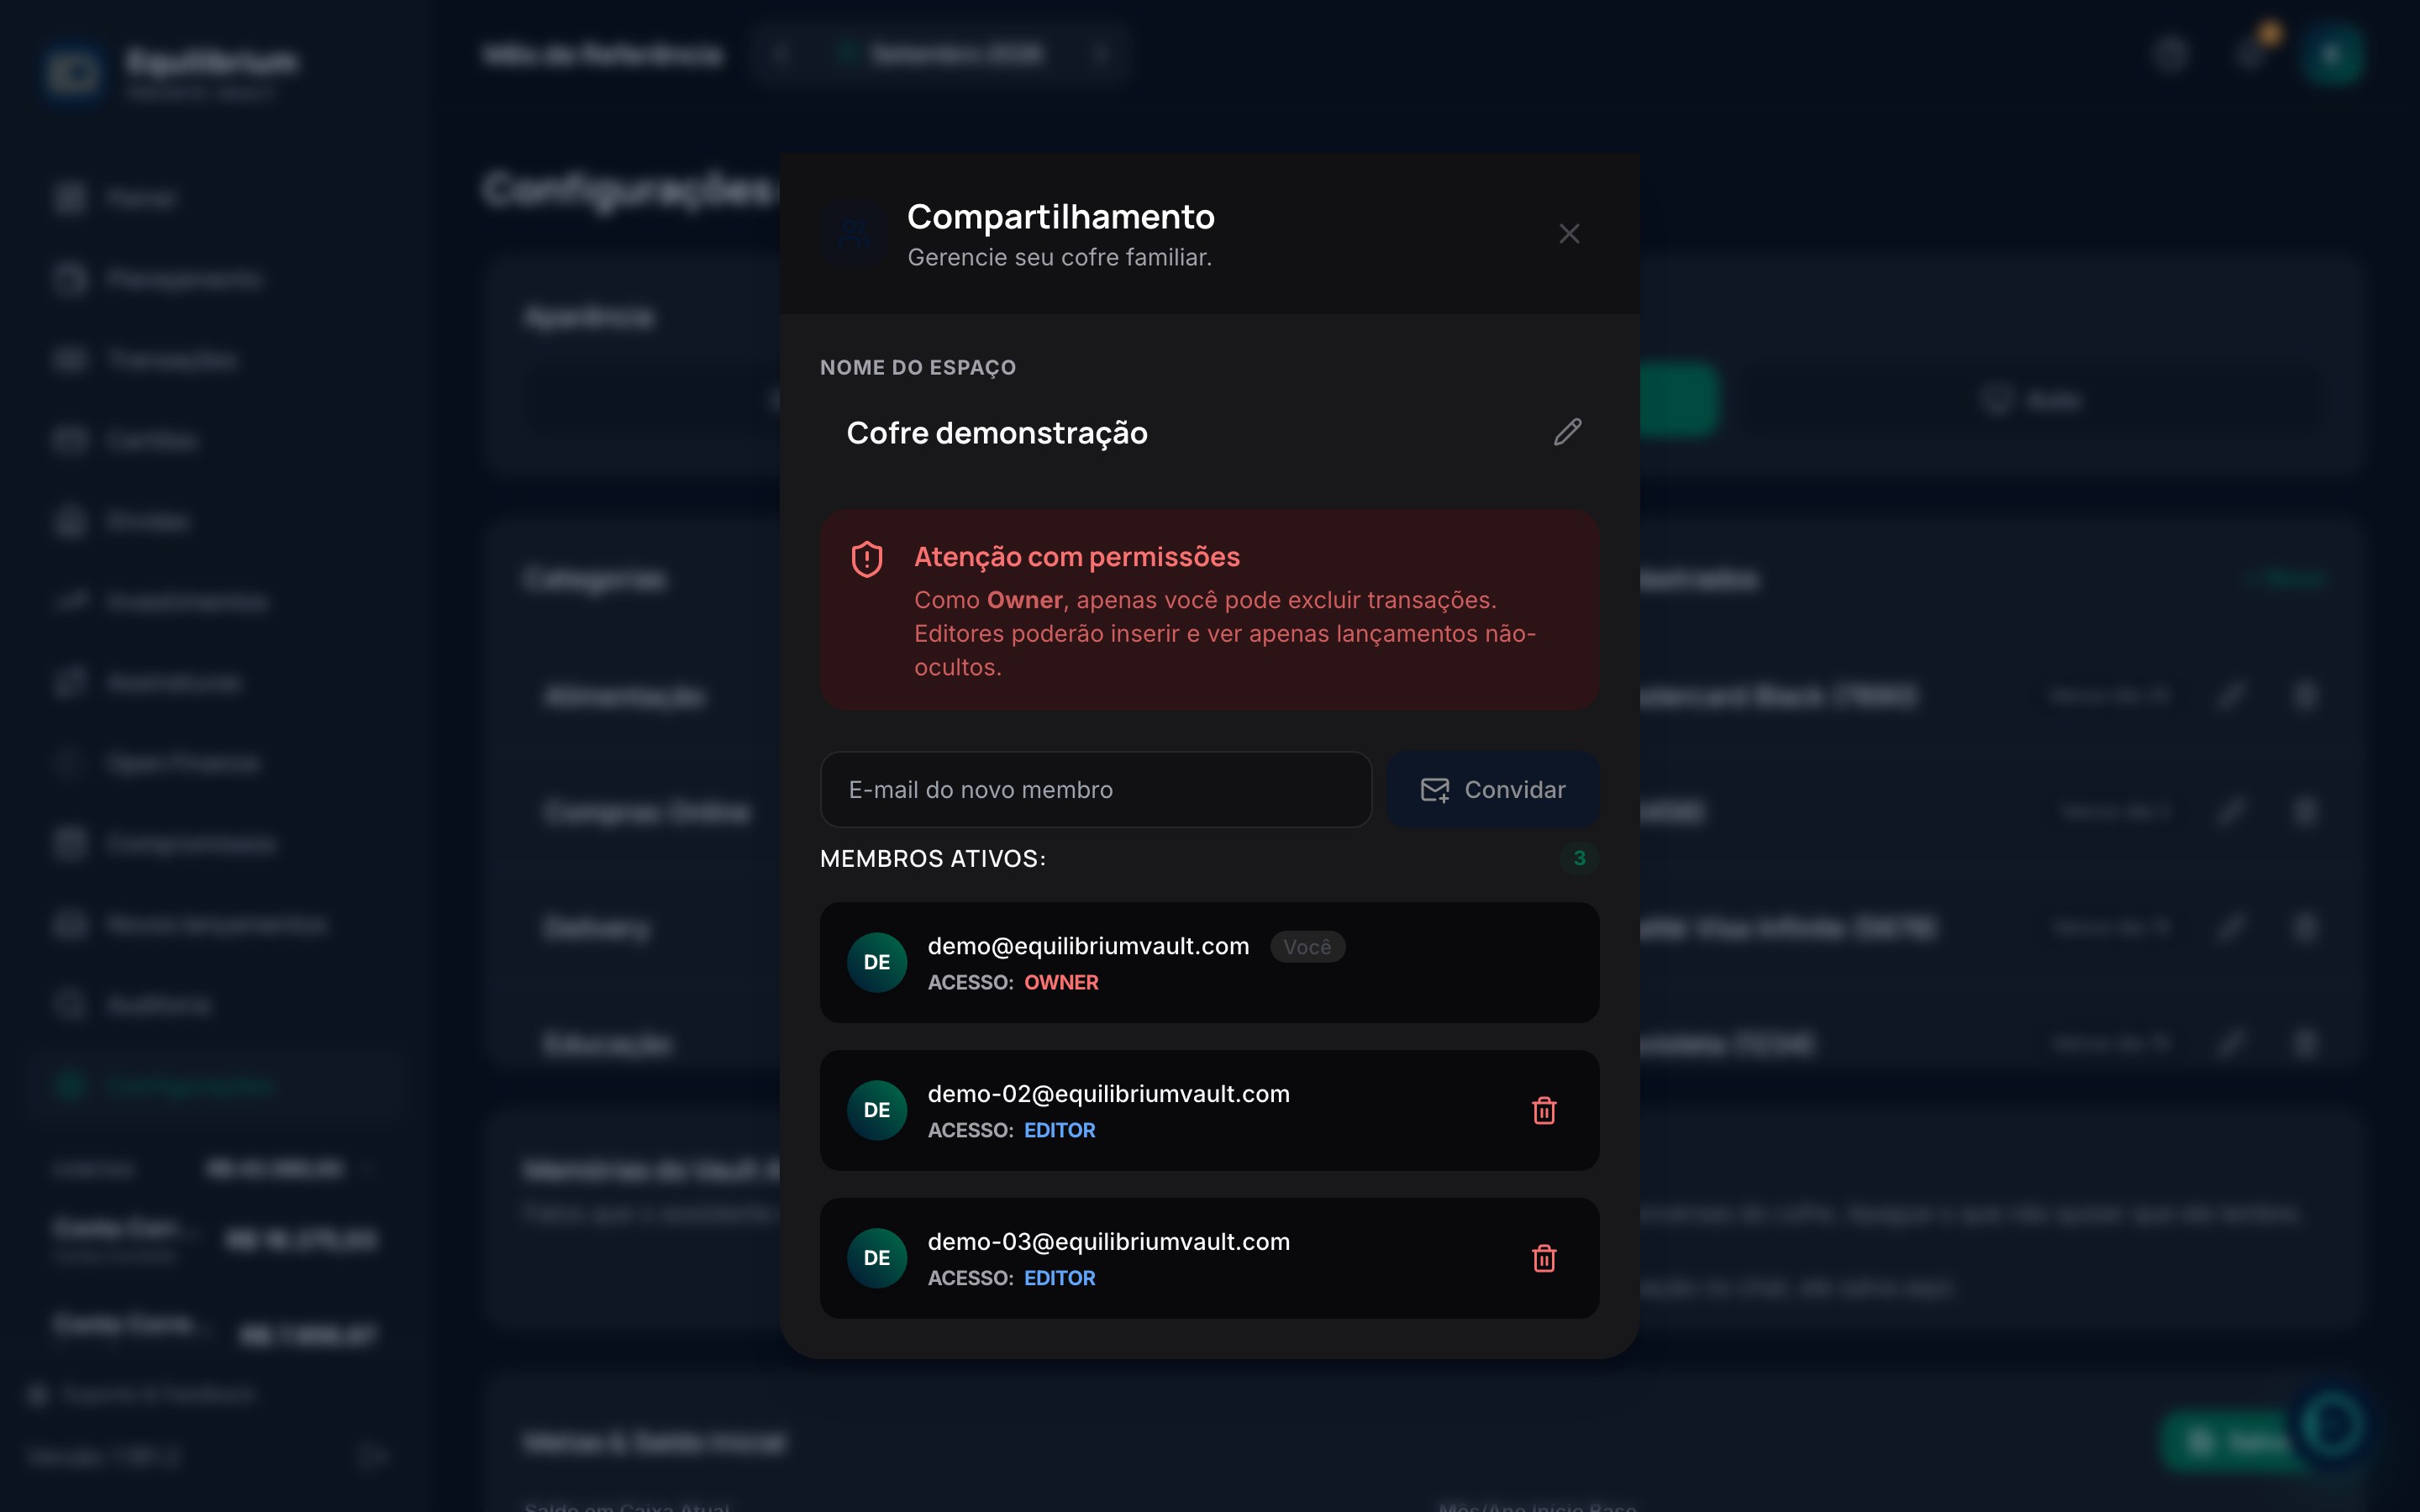The height and width of the screenshot is (1512, 2420).
Task: Click the subtitle "Gerencie seu cofre familiar."
Action: 1059,258
